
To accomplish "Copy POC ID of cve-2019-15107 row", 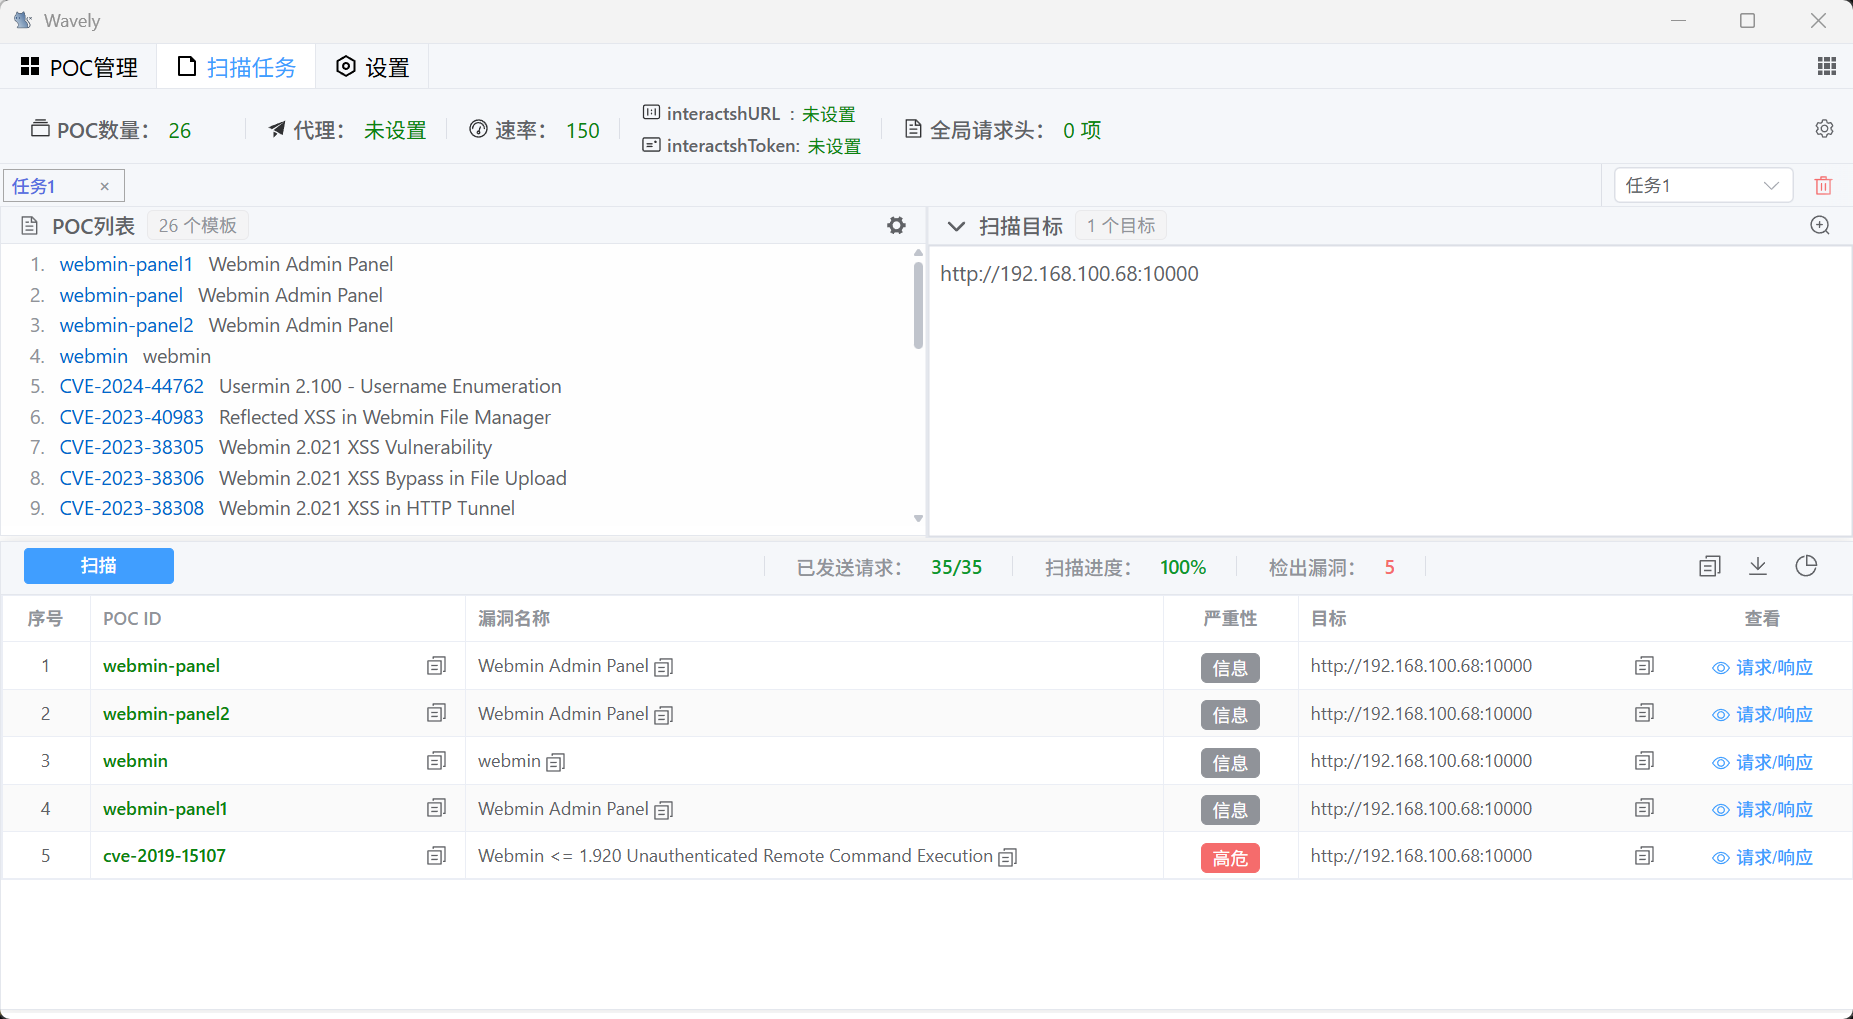I will tap(436, 856).
